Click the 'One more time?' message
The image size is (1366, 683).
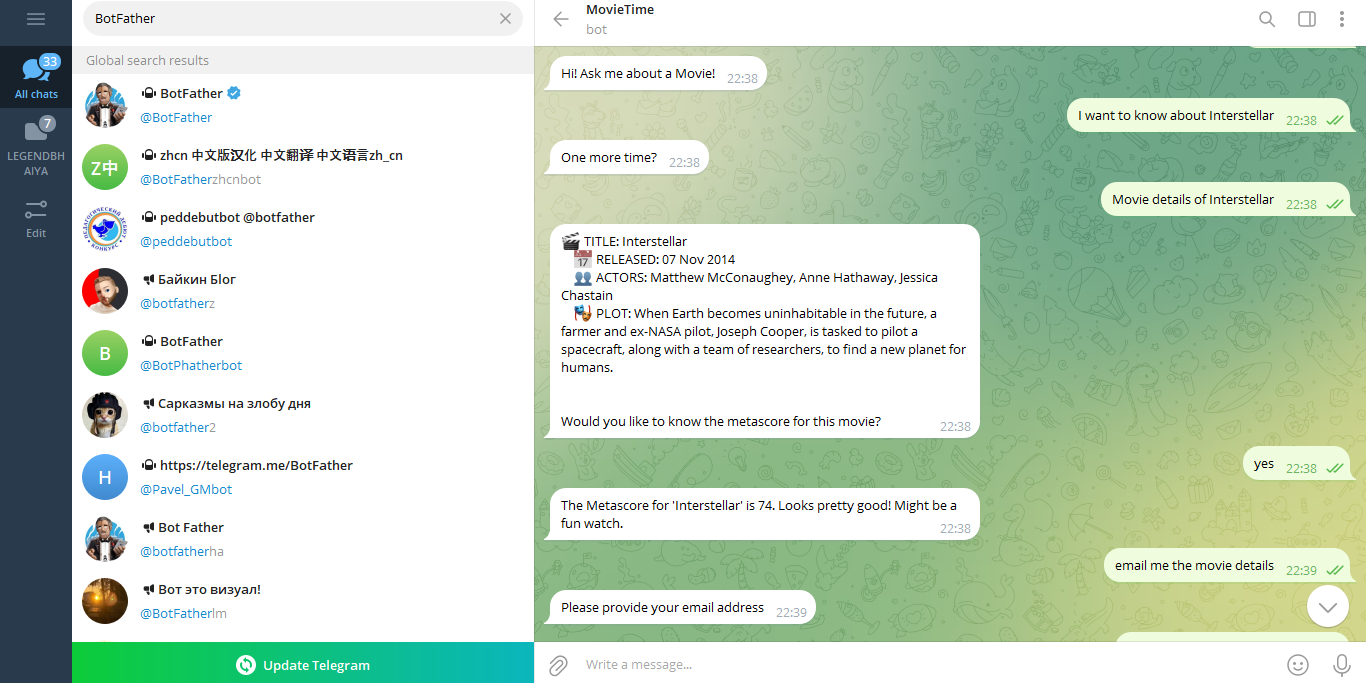[628, 158]
